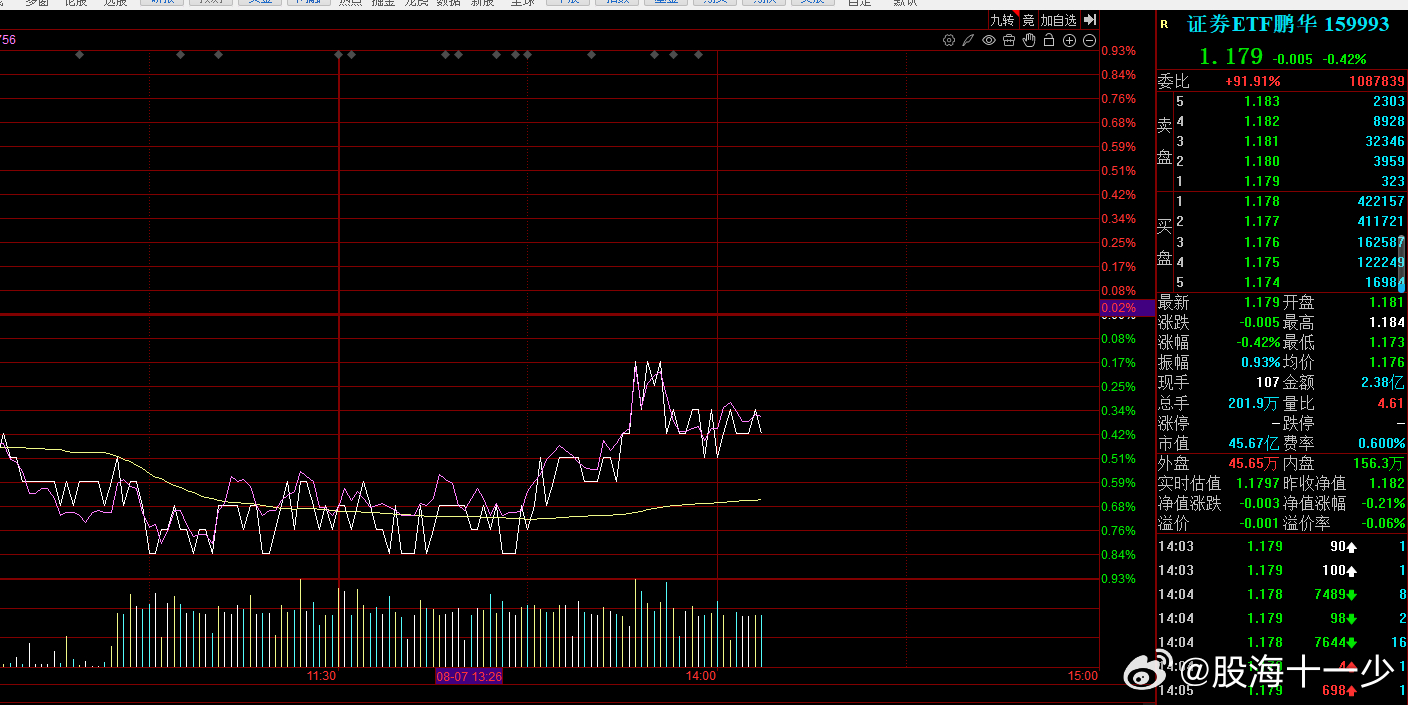This screenshot has width=1408, height=705.
Task: Click the 内盘 value 156.3万
Action: pos(1381,463)
